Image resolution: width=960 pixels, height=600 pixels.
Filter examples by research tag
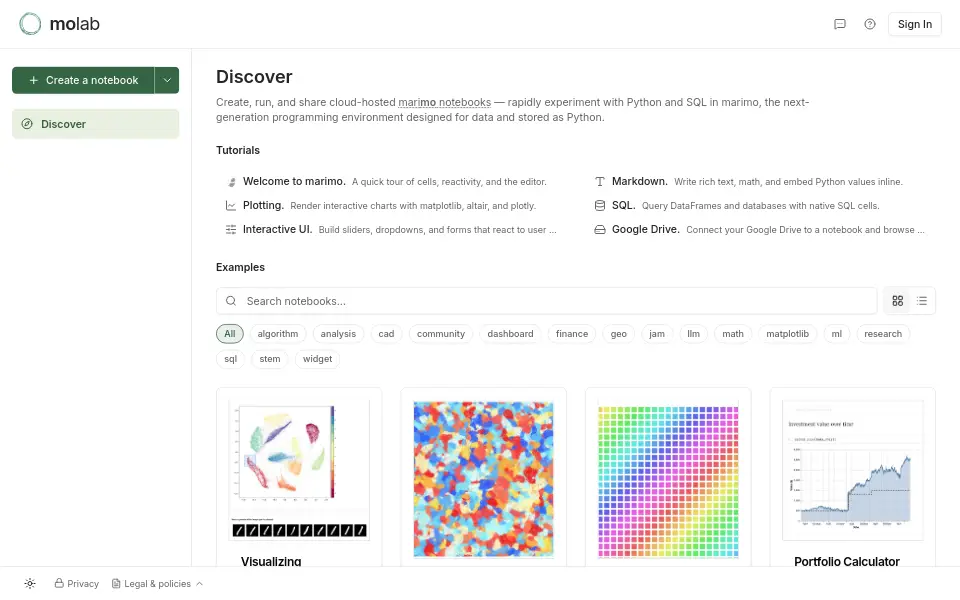click(x=883, y=334)
